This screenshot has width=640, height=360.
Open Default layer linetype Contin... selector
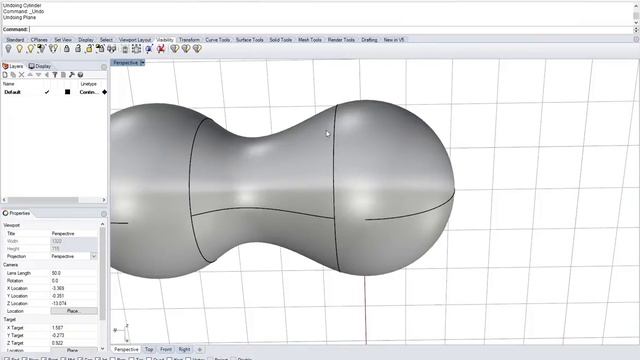pyautogui.click(x=89, y=92)
